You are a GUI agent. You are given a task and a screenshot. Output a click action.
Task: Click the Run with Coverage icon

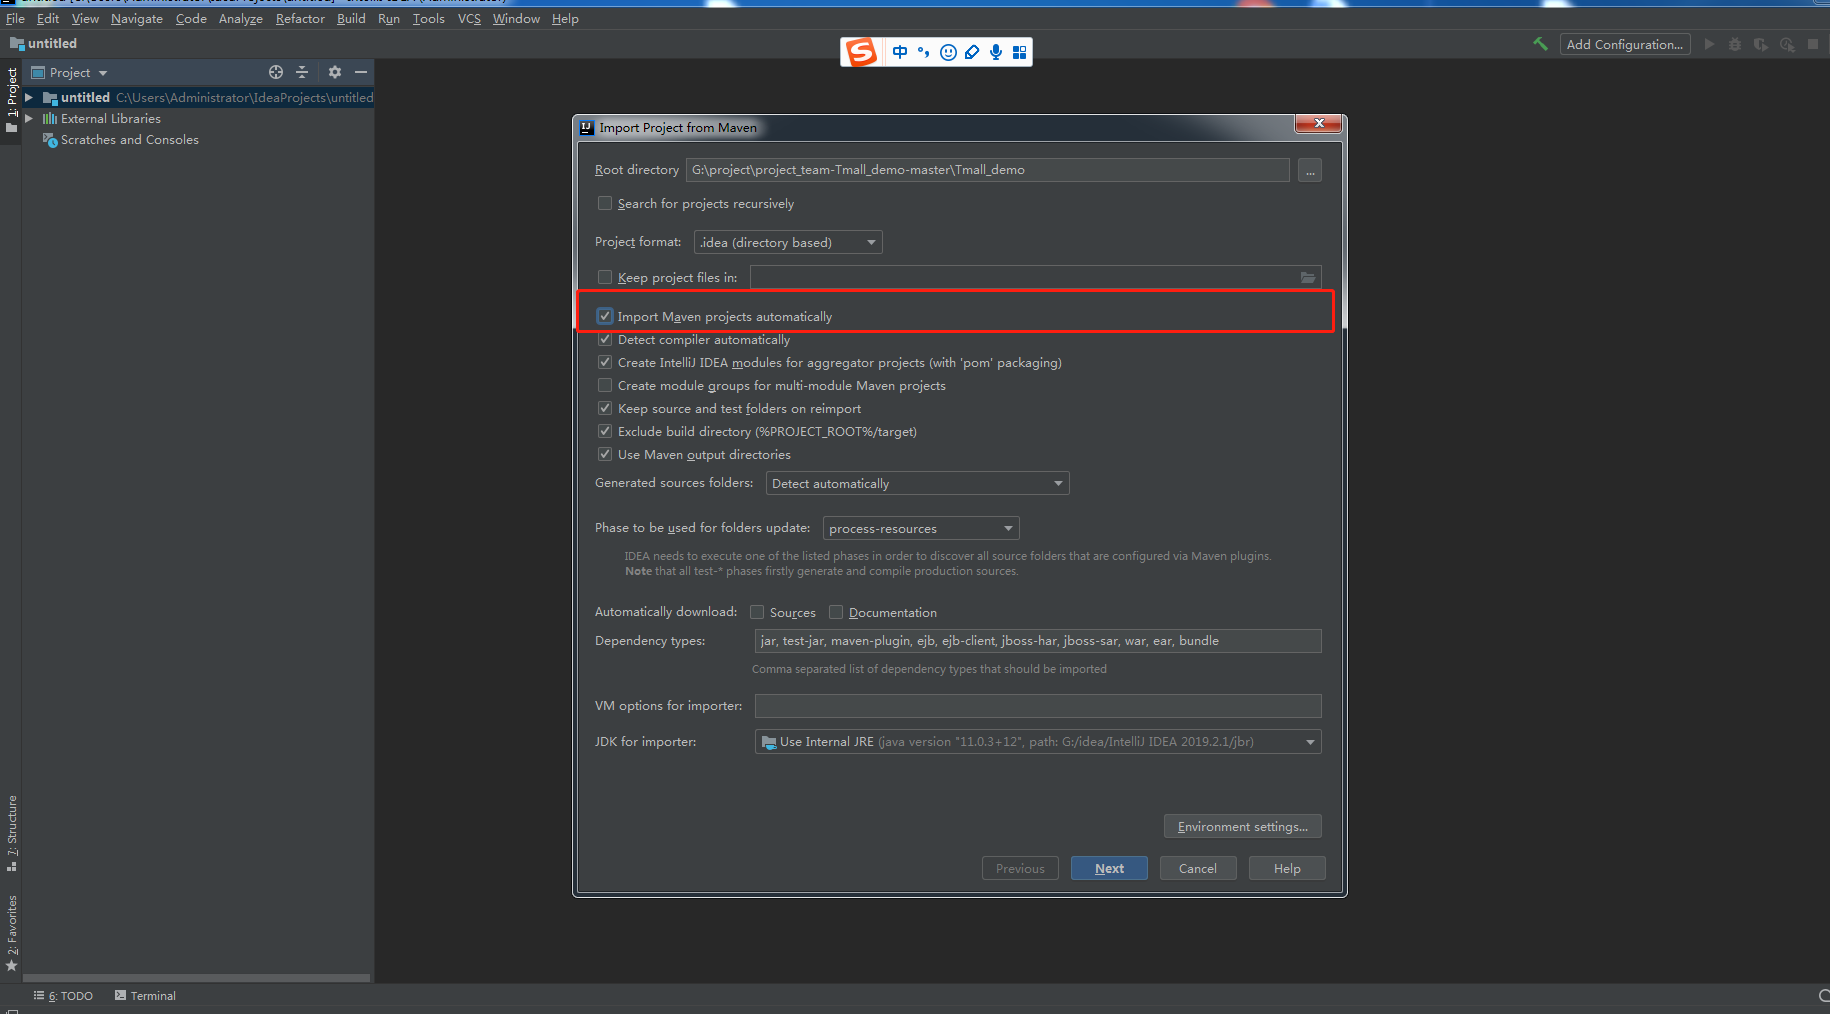click(x=1761, y=44)
